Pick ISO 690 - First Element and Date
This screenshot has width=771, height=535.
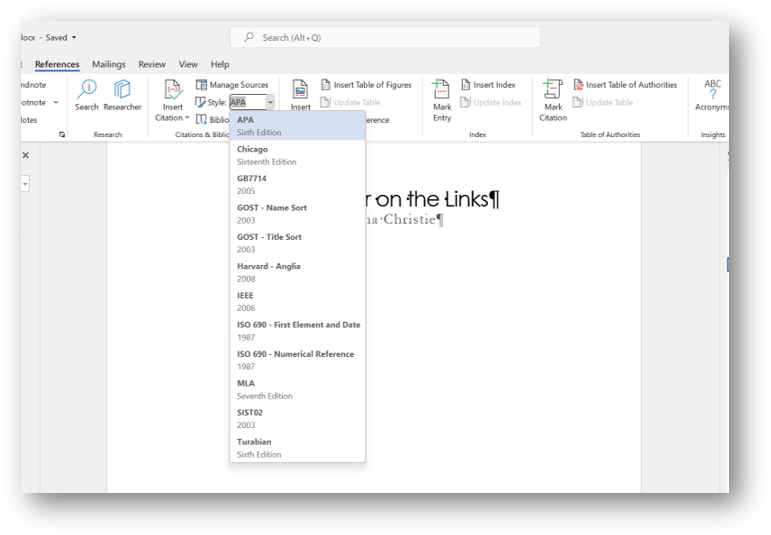(297, 331)
